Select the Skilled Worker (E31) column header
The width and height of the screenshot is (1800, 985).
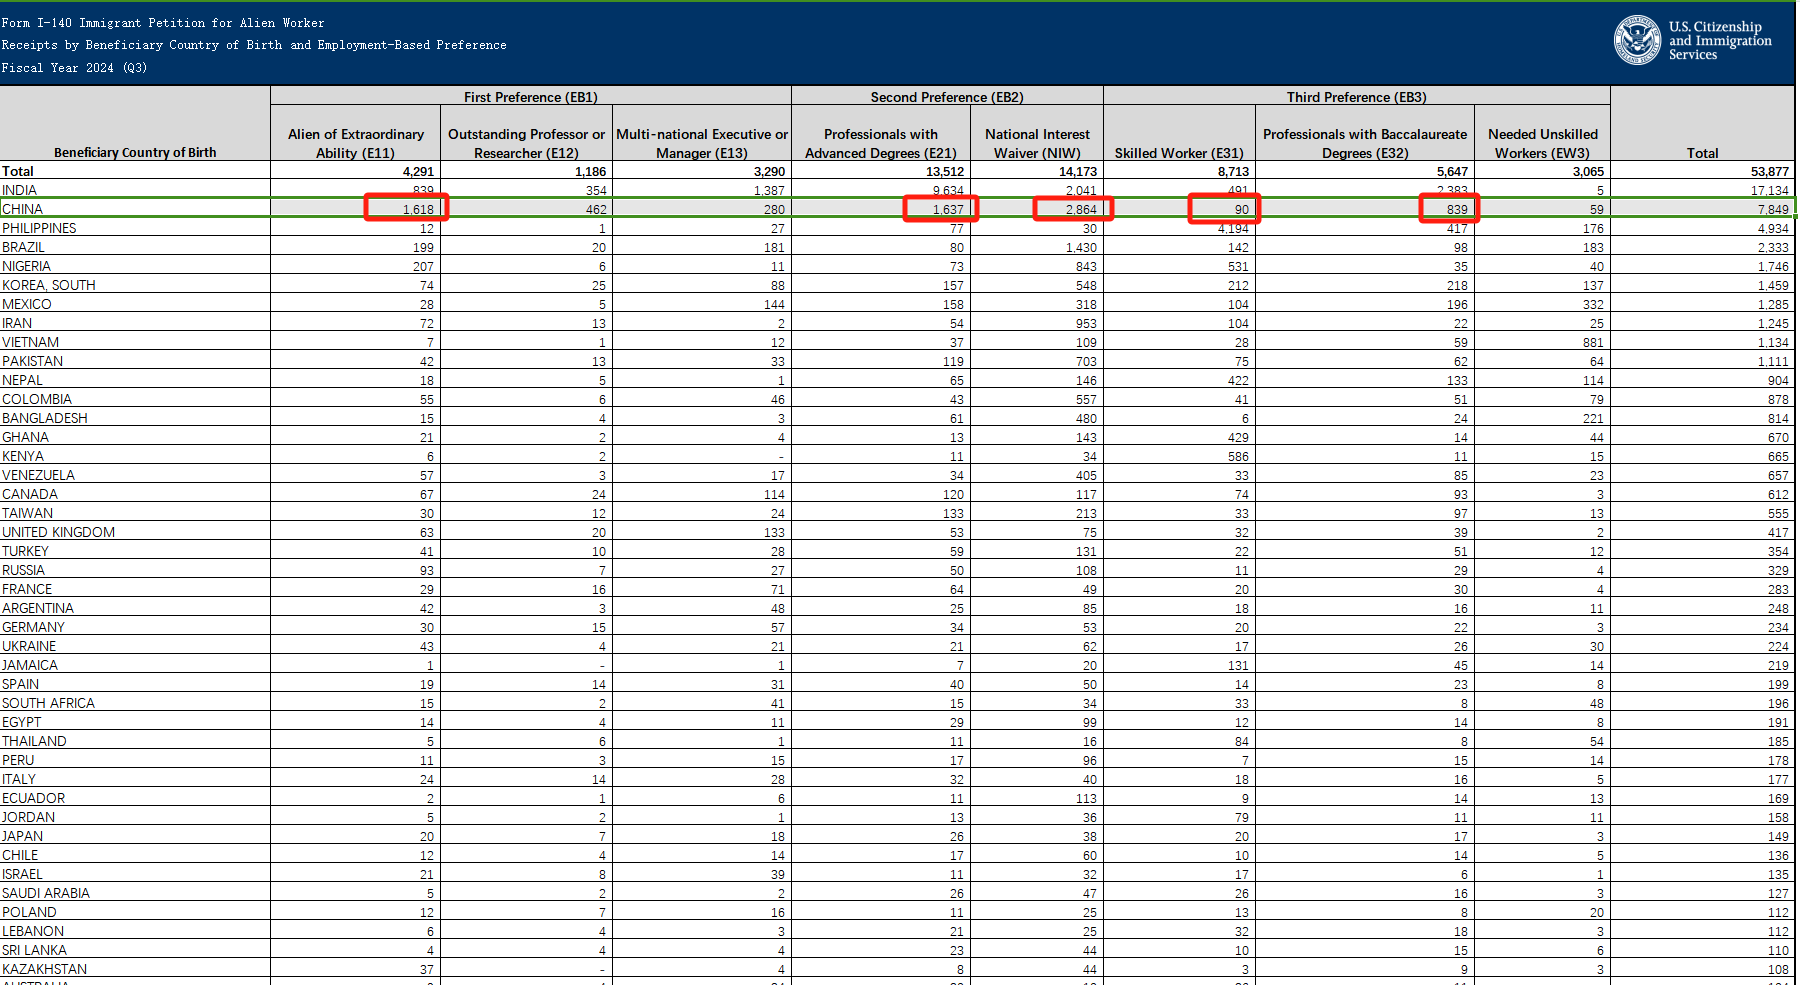pyautogui.click(x=1179, y=153)
